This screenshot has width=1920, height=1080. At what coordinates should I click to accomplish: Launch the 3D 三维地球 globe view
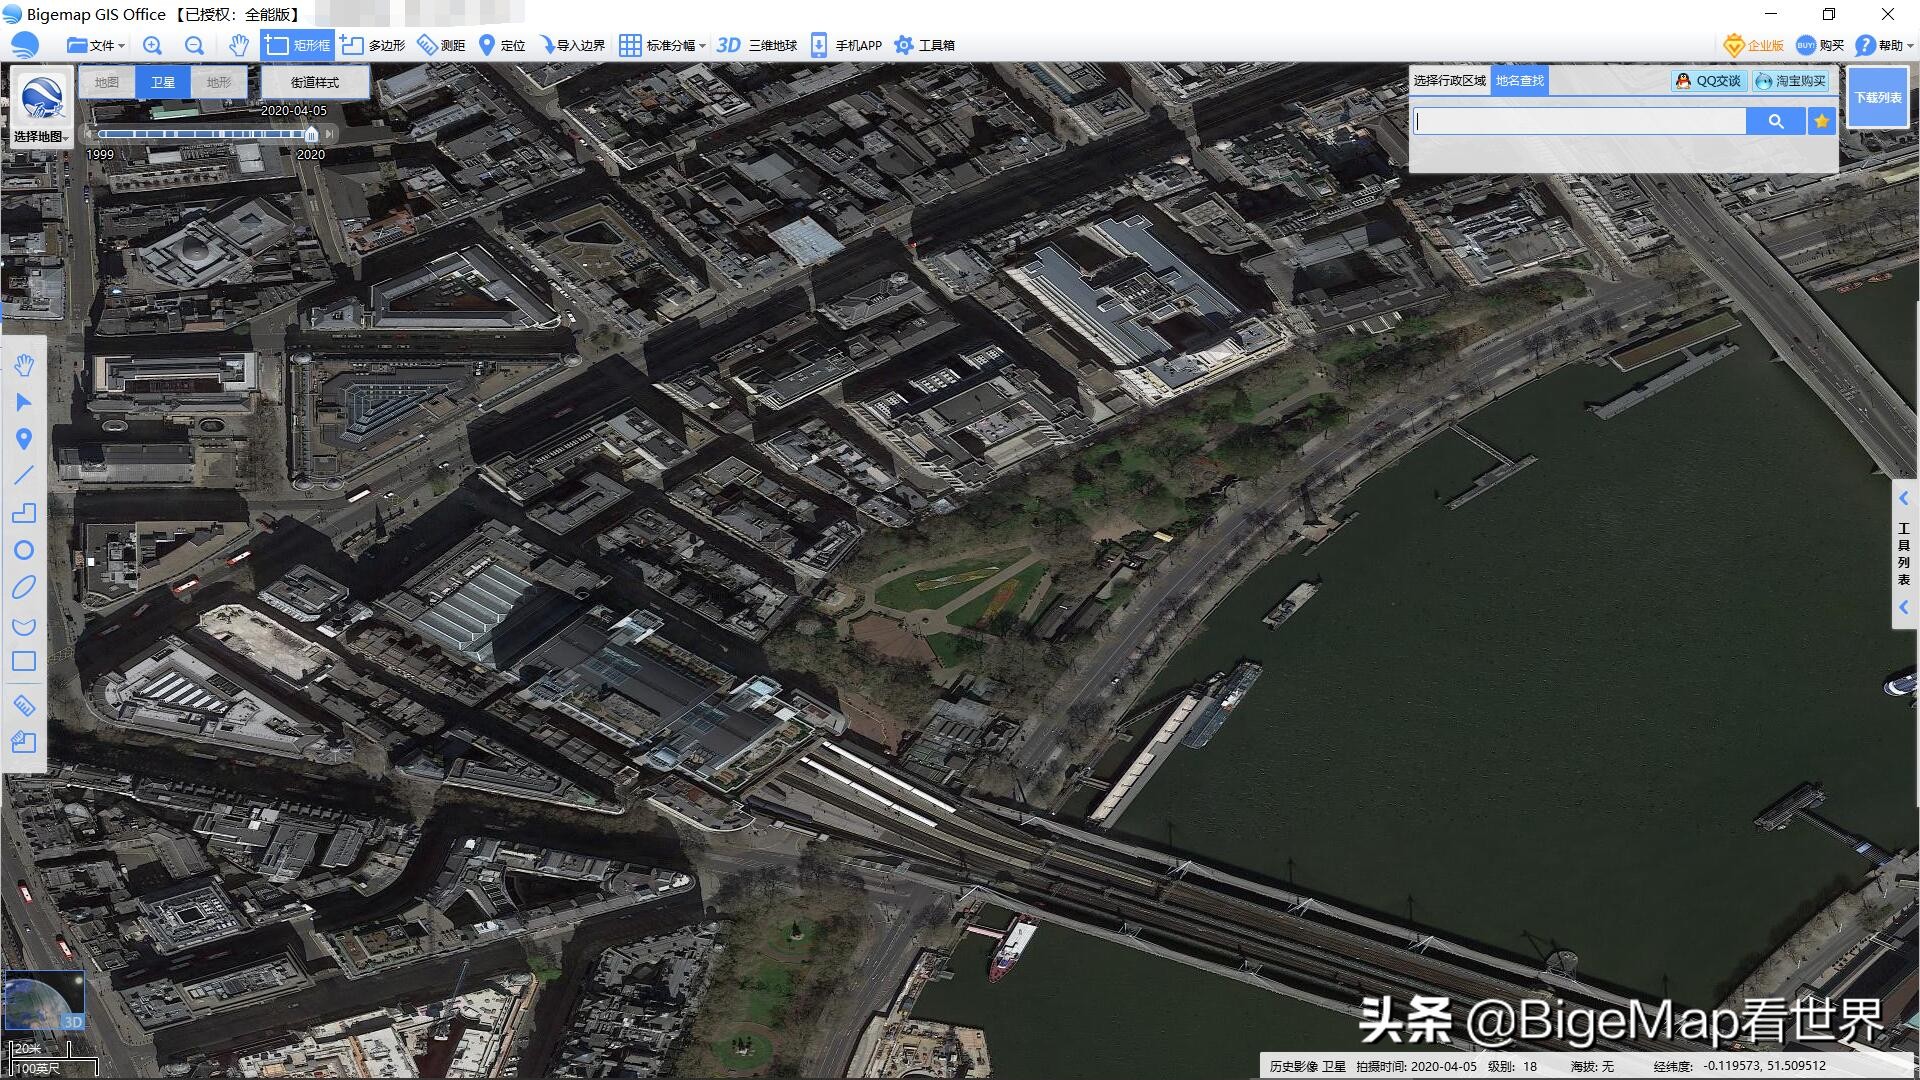tap(757, 45)
